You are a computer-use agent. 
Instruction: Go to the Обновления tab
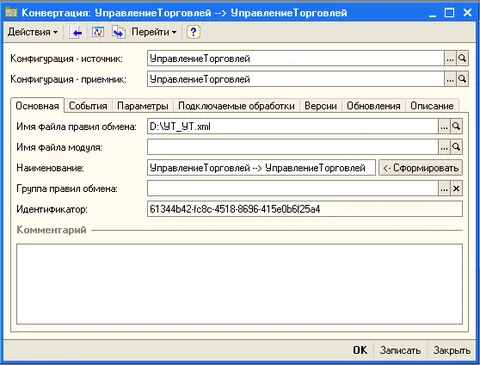pos(373,106)
